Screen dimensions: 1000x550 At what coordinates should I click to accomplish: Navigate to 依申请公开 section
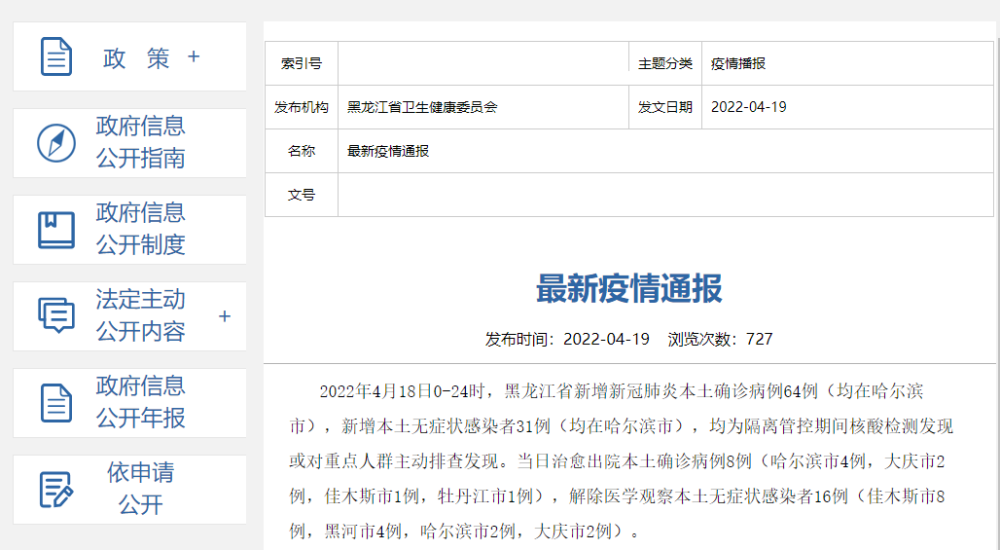(140, 488)
